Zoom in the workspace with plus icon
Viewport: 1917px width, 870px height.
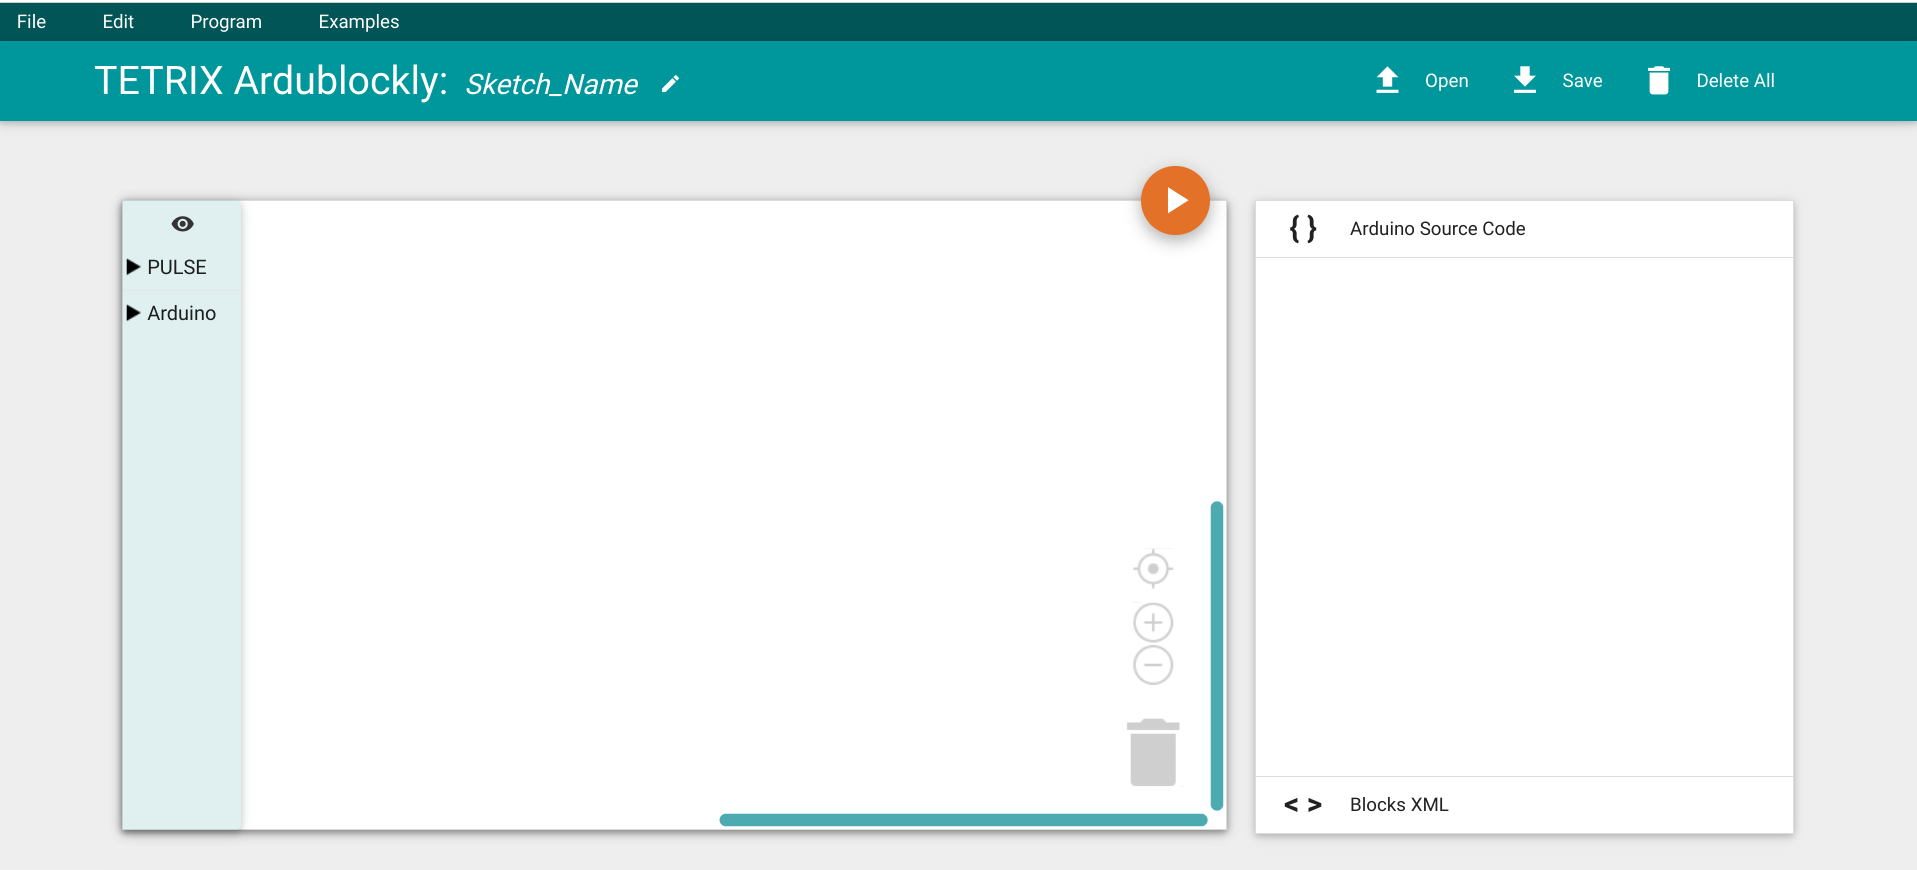[1153, 623]
